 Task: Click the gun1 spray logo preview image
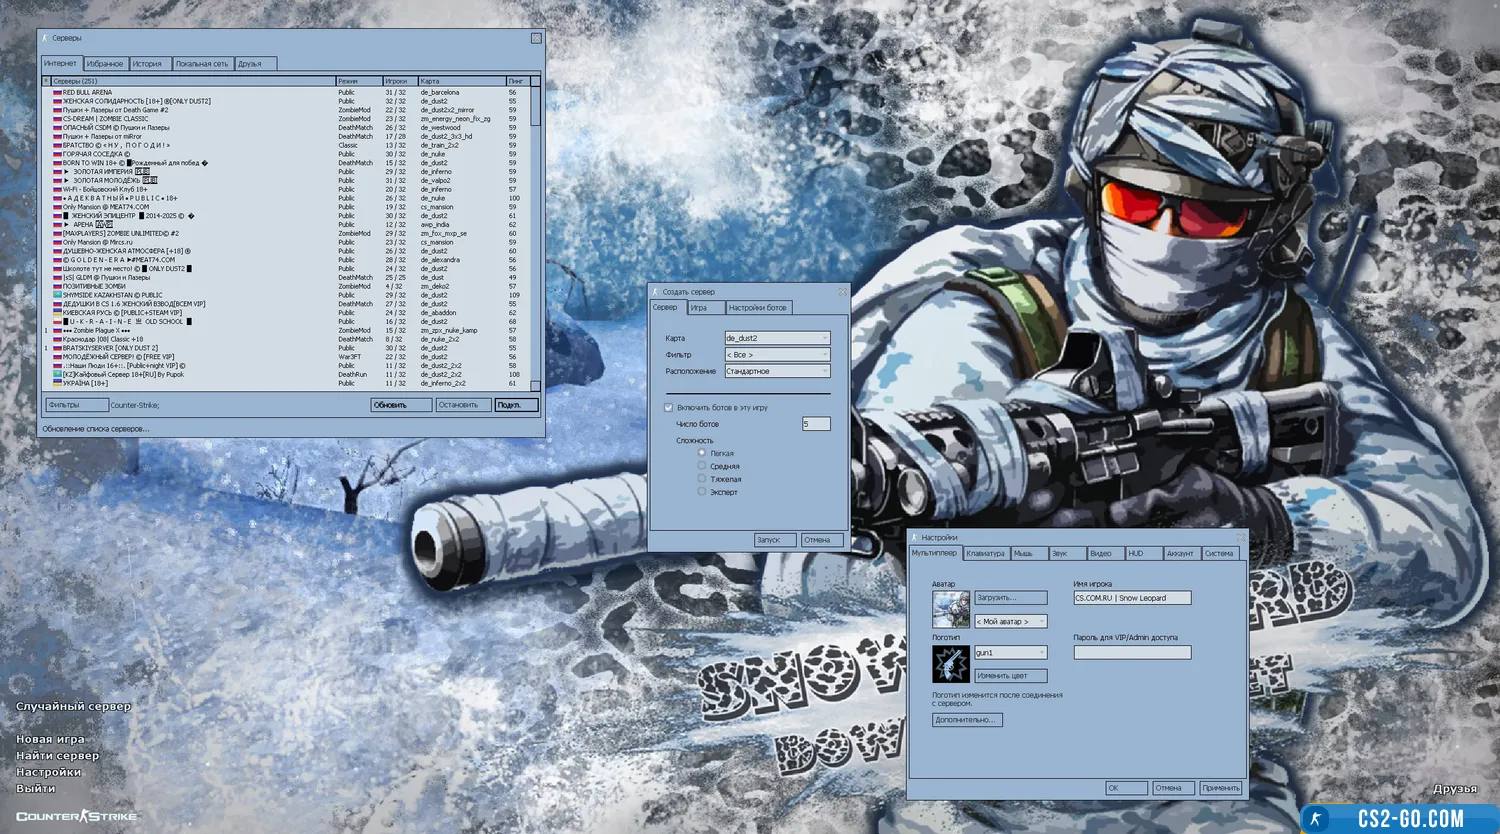click(x=950, y=663)
